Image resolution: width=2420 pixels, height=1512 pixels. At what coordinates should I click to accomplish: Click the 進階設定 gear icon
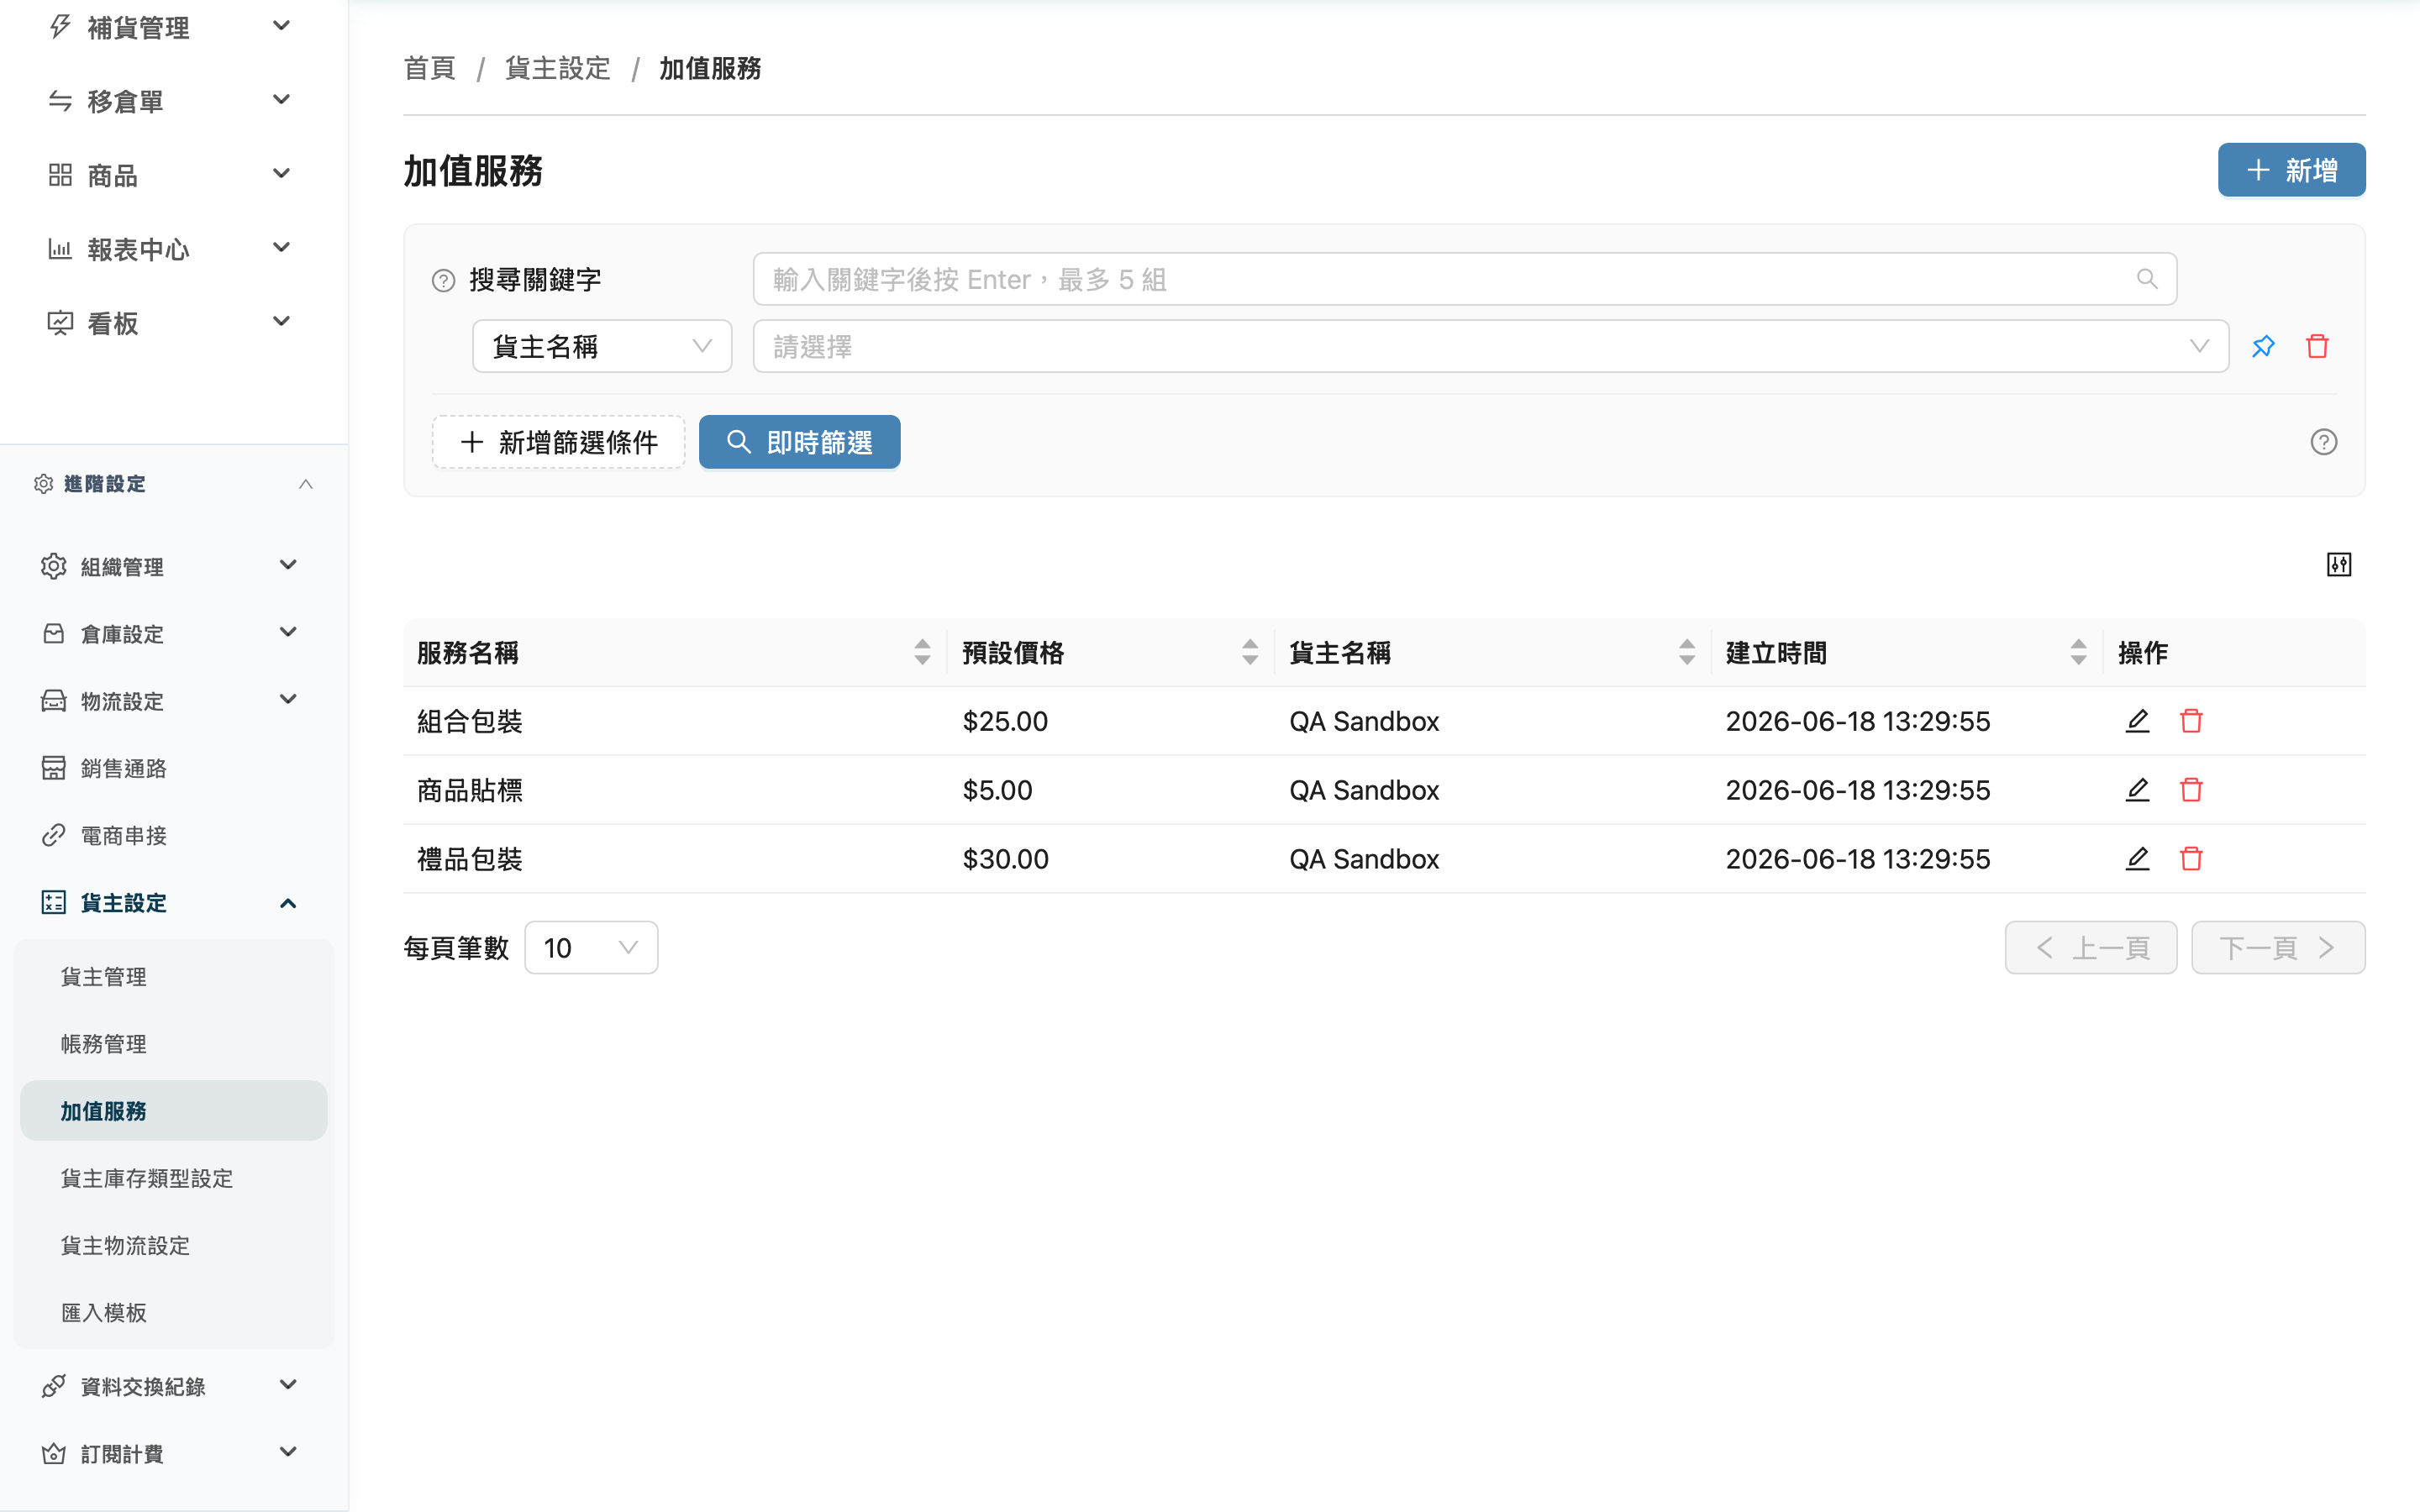click(43, 484)
